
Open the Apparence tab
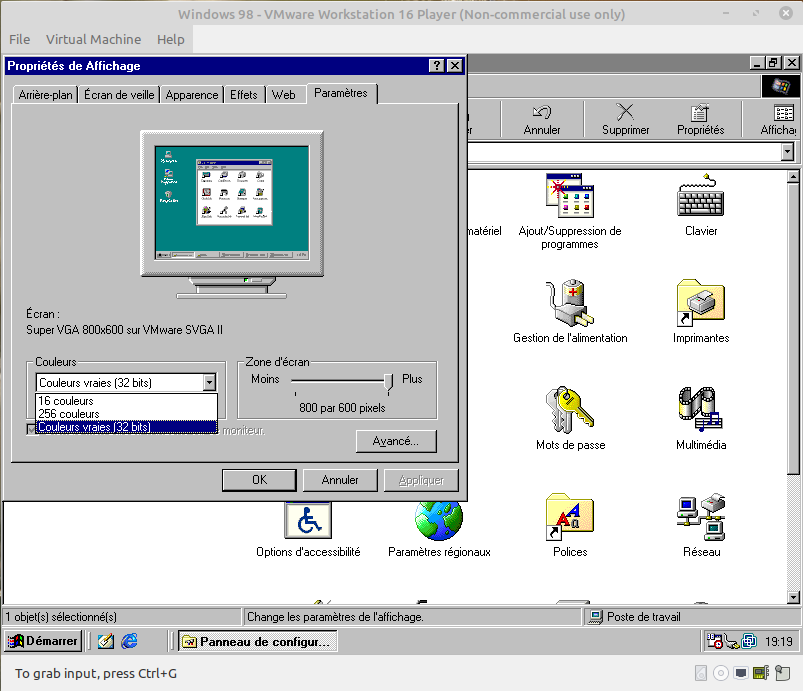click(192, 95)
